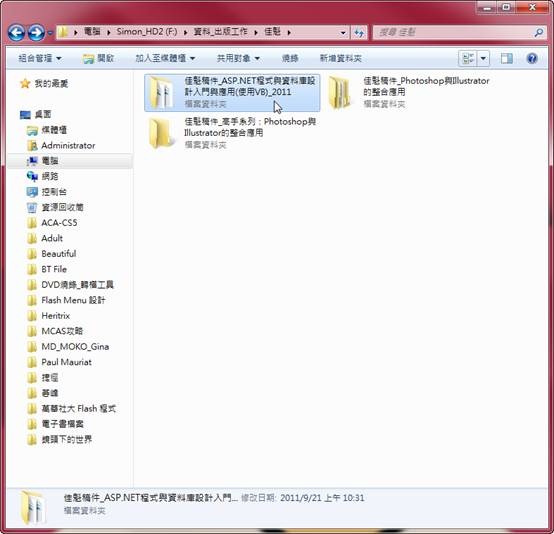This screenshot has height=534, width=554.
Task: Open the 加入至媒體櫃 dropdown menu
Action: (x=165, y=58)
